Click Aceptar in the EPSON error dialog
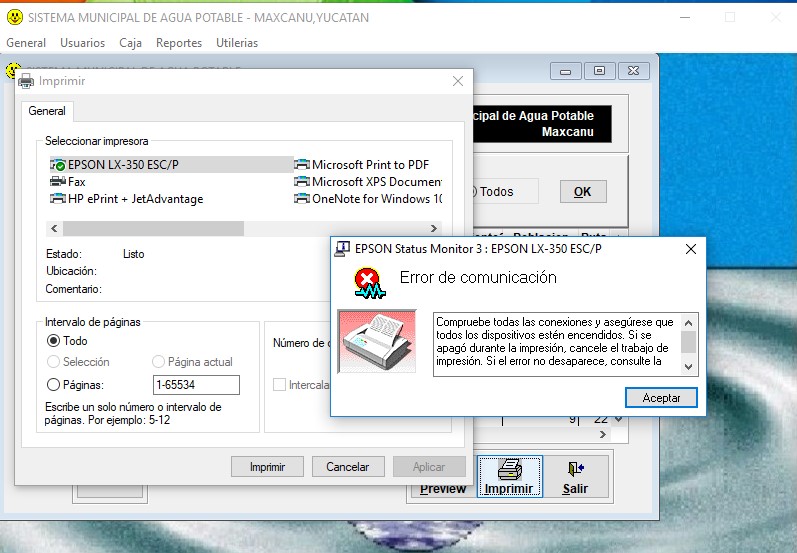797x553 pixels. click(661, 398)
